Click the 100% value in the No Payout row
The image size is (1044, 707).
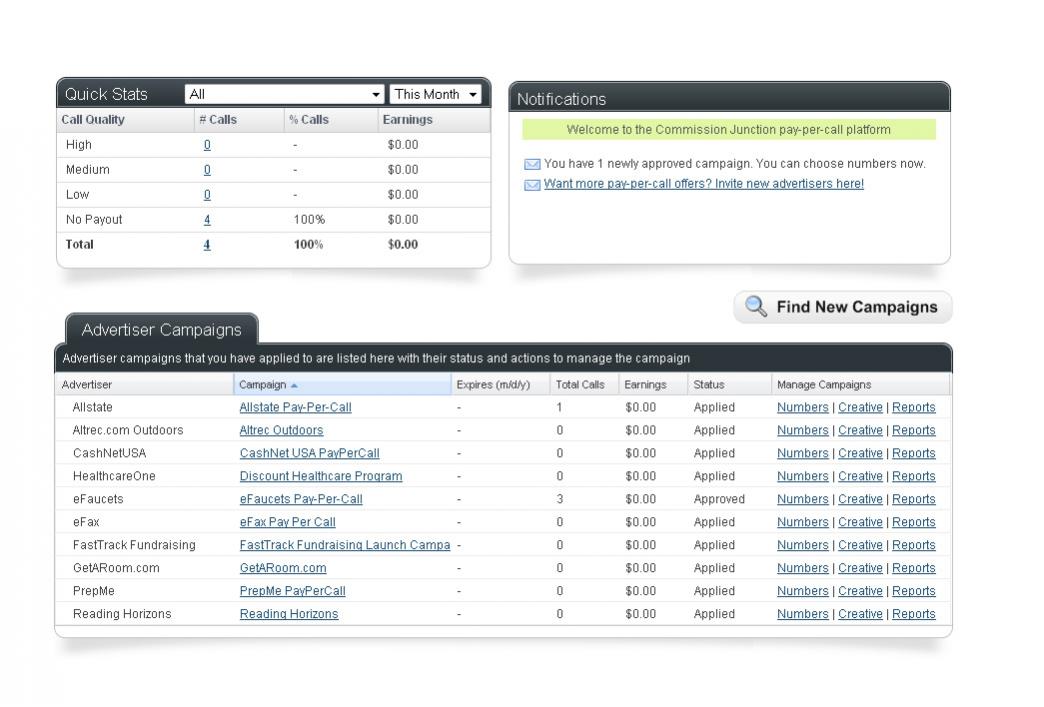pos(309,220)
